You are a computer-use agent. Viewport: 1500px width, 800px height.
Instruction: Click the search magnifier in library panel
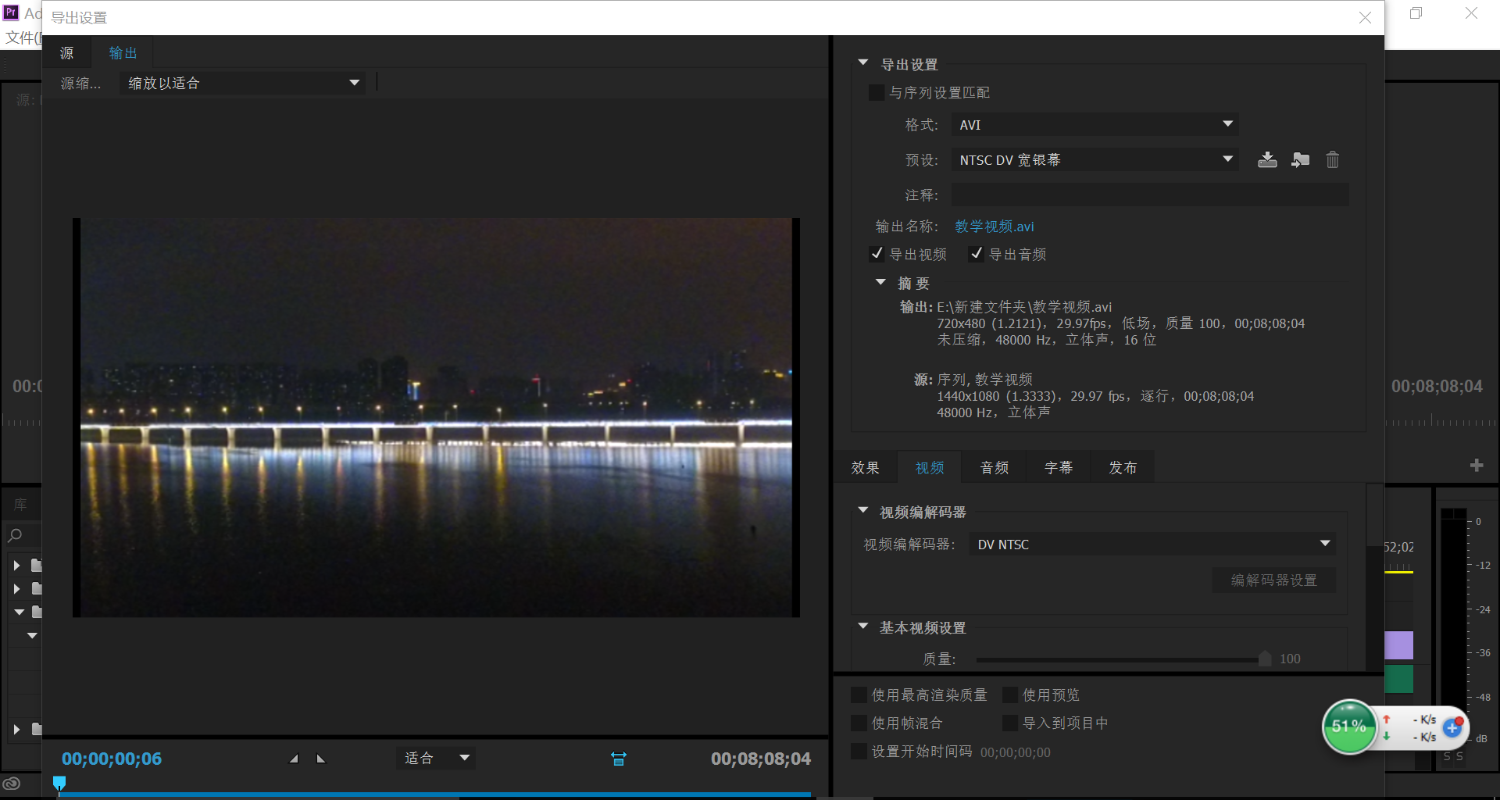pos(15,536)
